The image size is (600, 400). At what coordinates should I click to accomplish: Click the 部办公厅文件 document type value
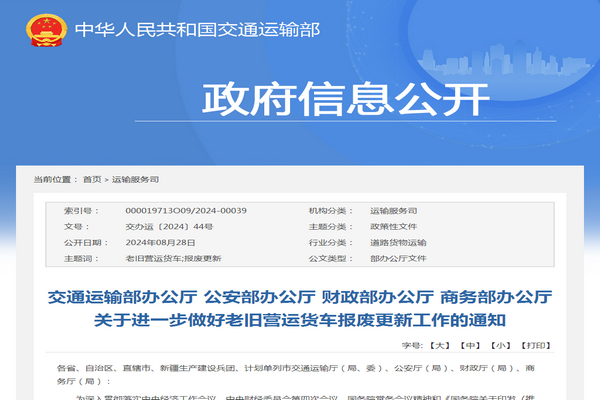398,258
